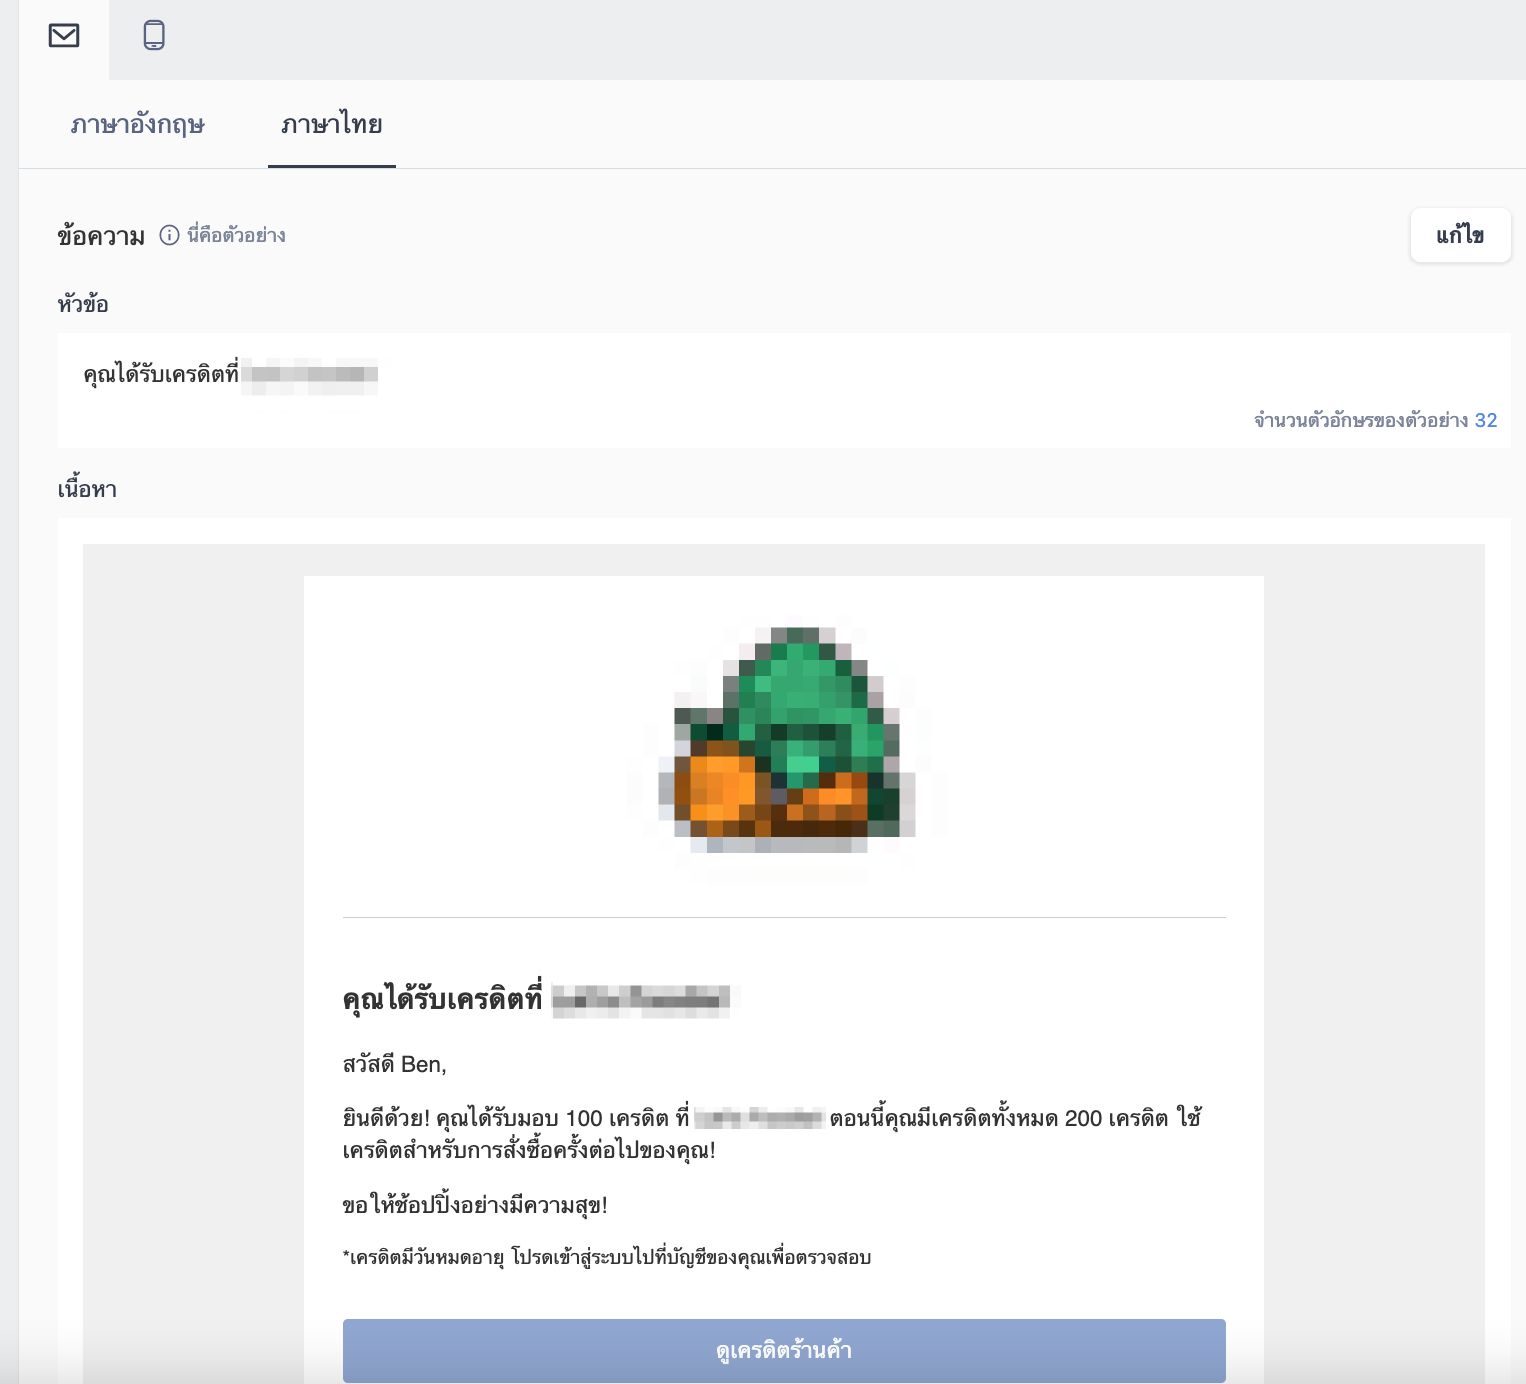Click the แก้ไข edit button
This screenshot has width=1526, height=1384.
1460,235
